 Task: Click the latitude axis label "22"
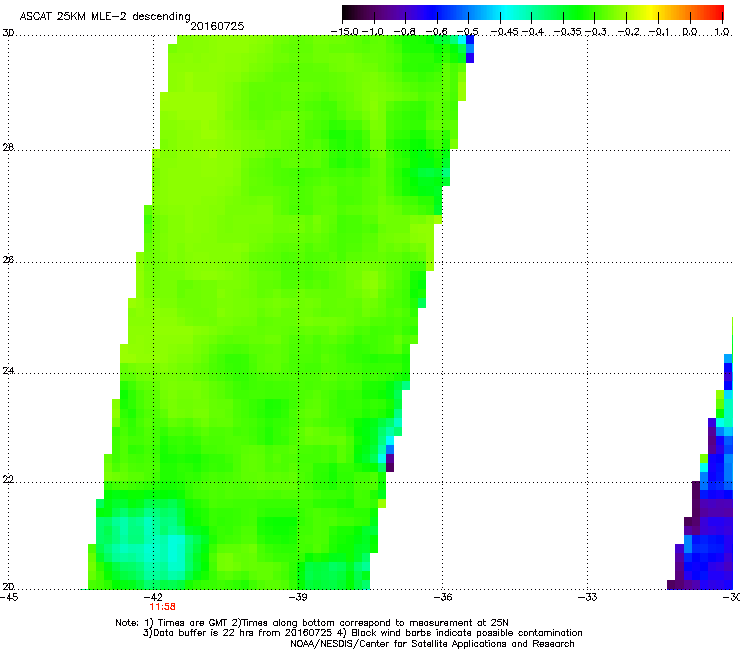[x=8, y=480]
